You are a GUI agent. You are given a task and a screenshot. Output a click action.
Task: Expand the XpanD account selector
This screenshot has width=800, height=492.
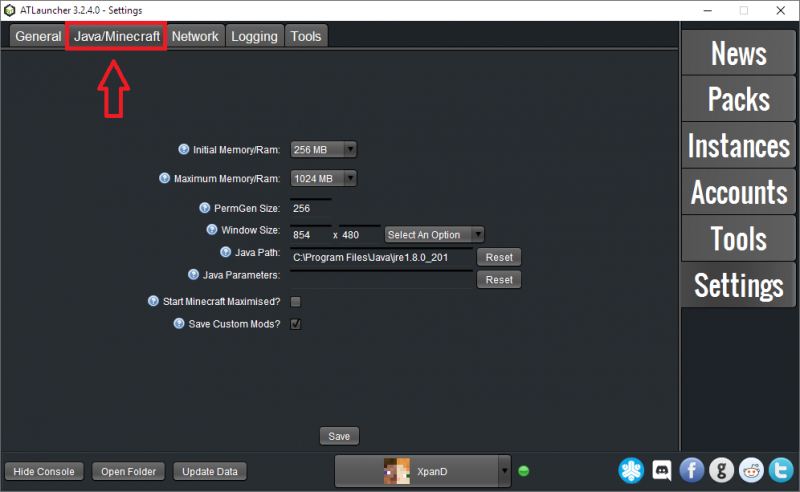(x=504, y=471)
